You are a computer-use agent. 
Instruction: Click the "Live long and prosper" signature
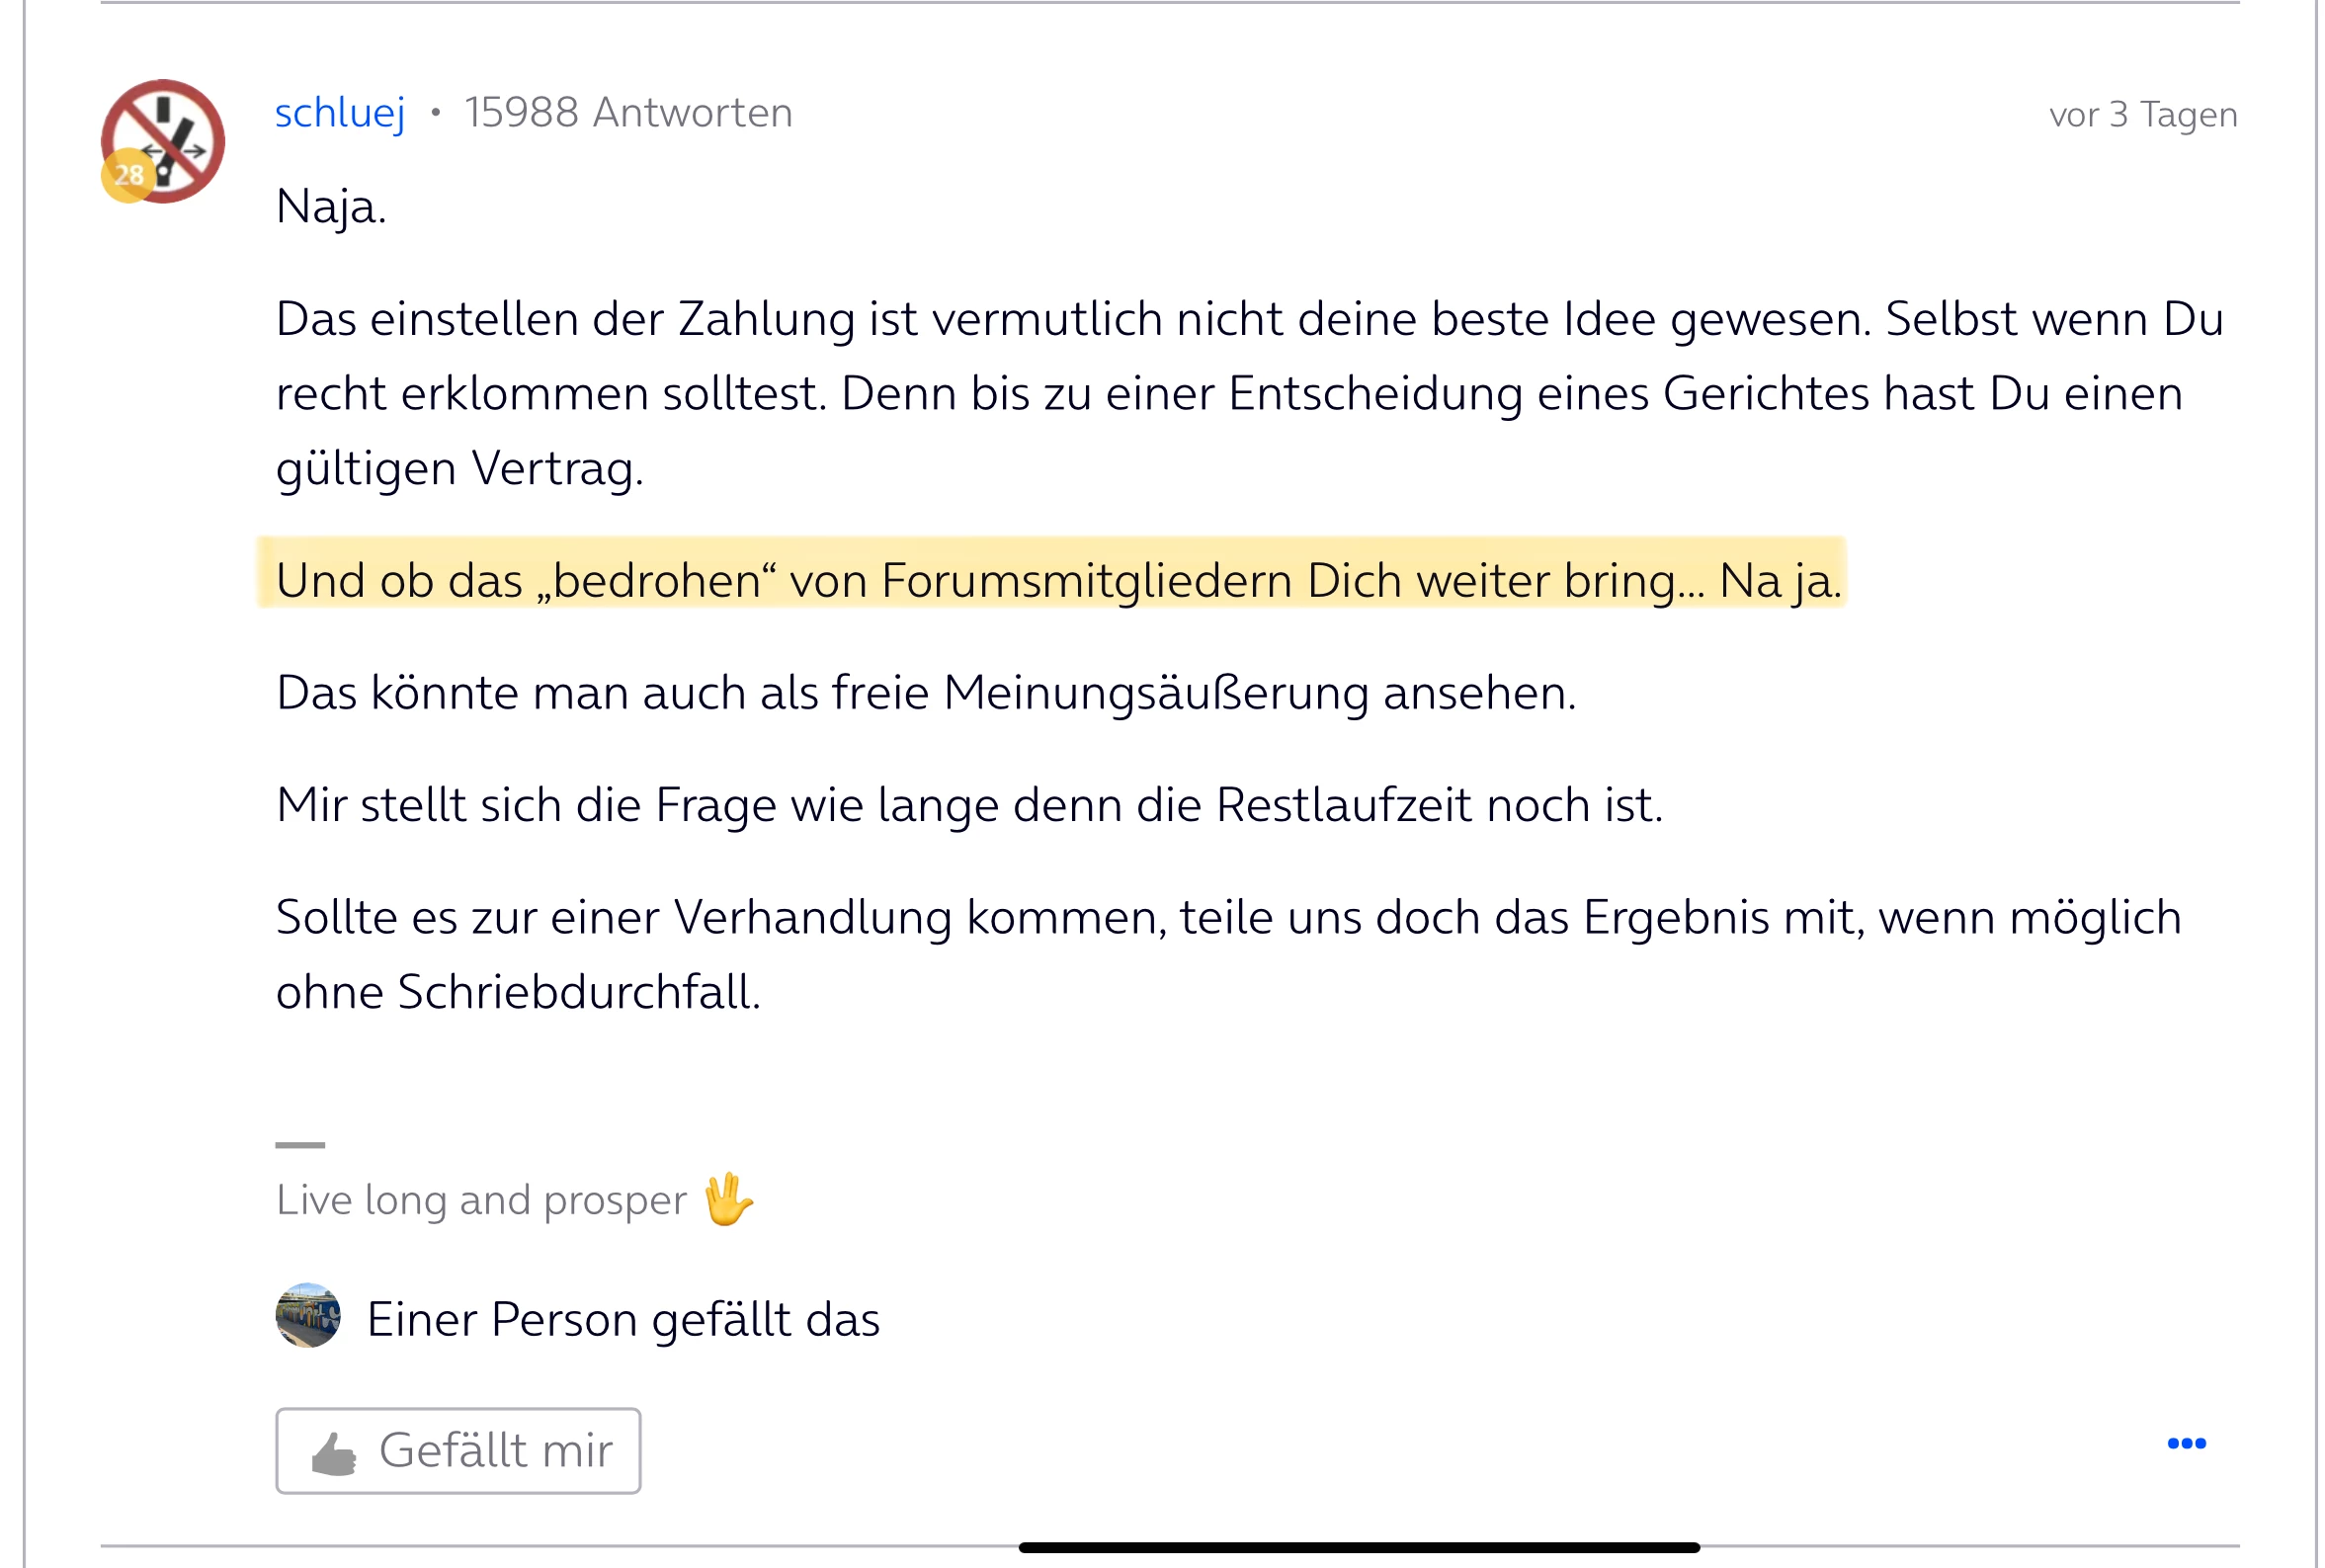(481, 1200)
